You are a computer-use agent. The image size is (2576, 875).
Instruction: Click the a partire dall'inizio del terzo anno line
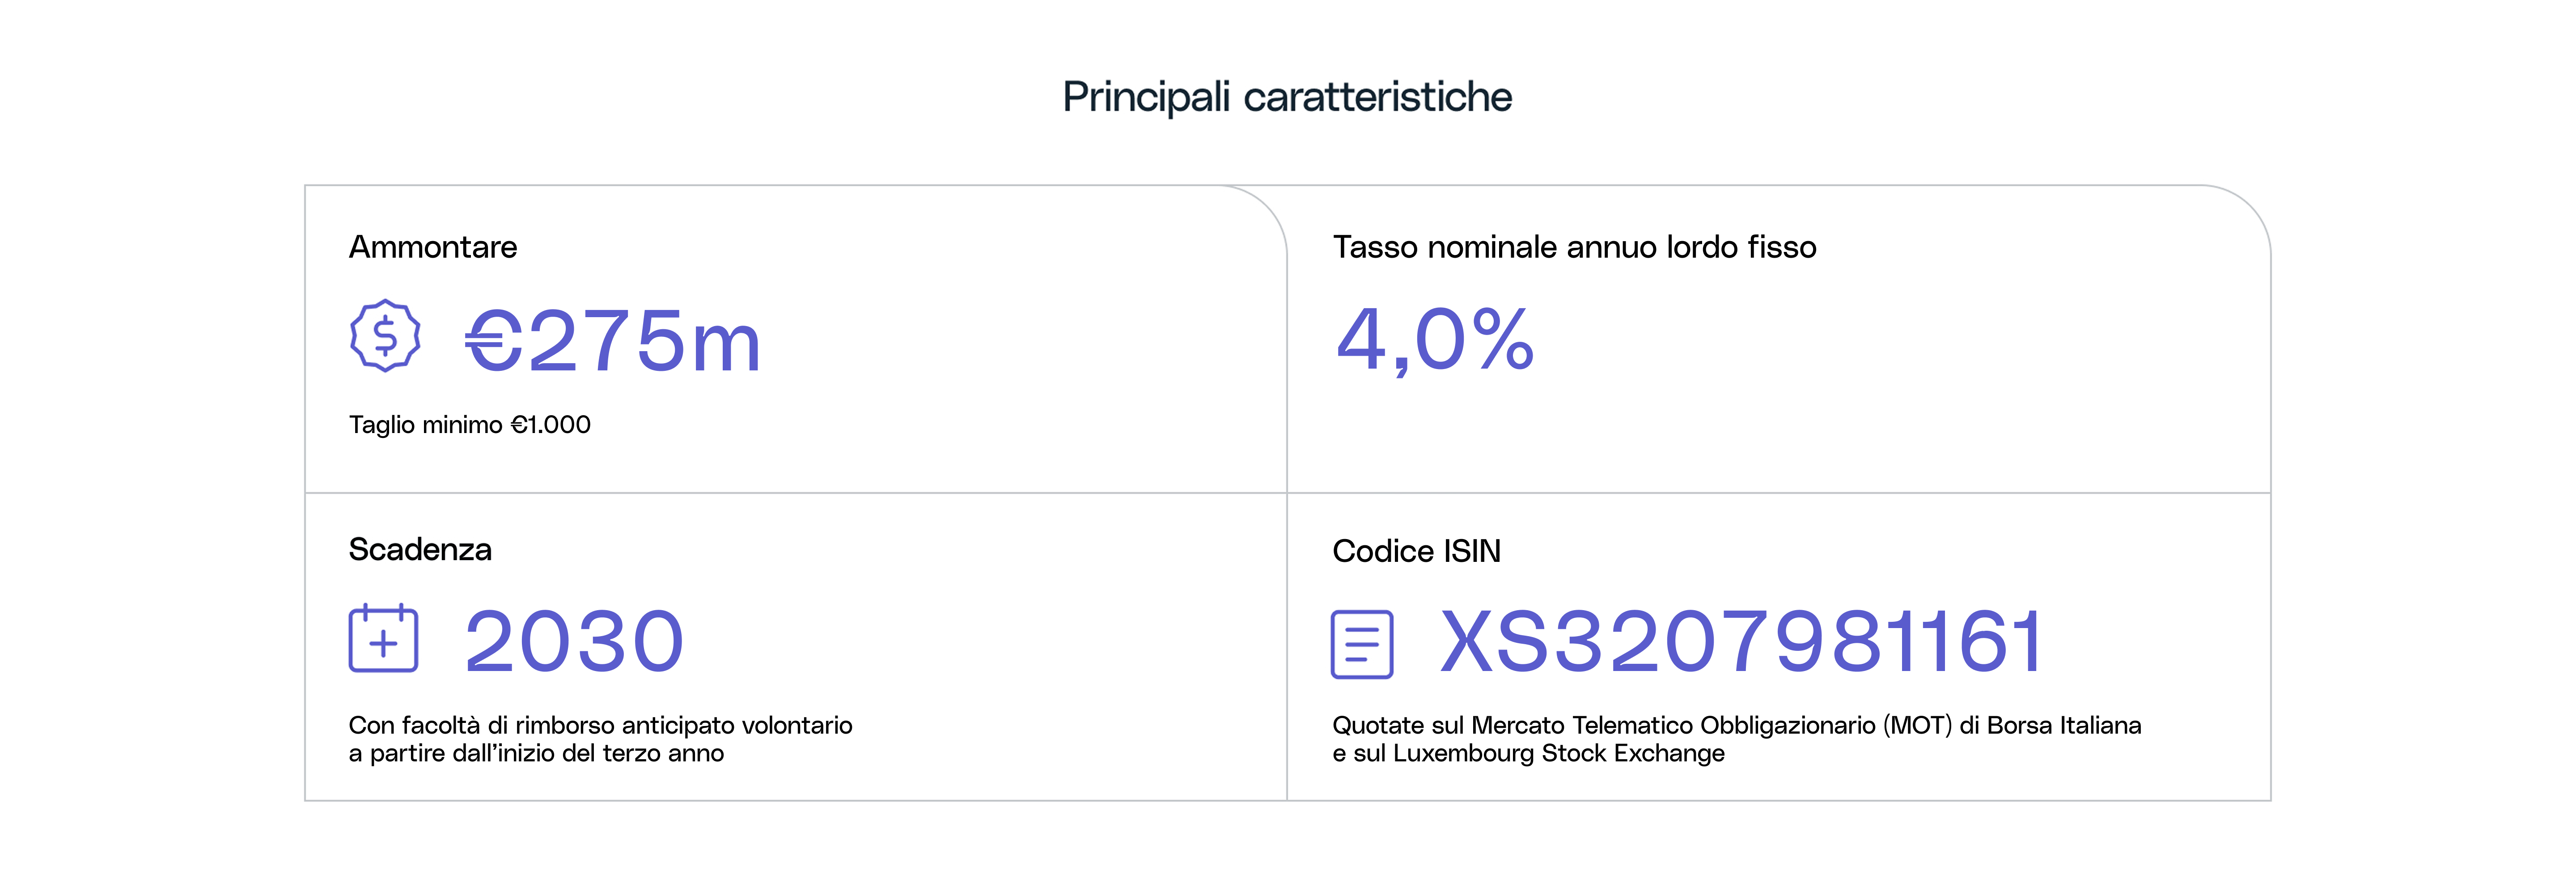(536, 753)
